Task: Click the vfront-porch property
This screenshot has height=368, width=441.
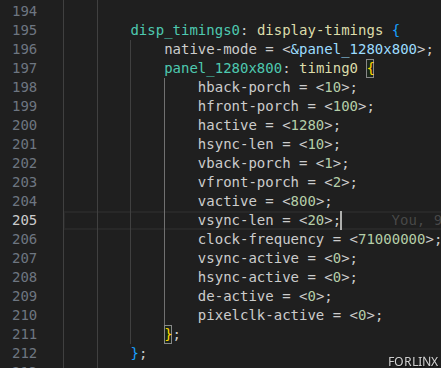Action: 248,182
